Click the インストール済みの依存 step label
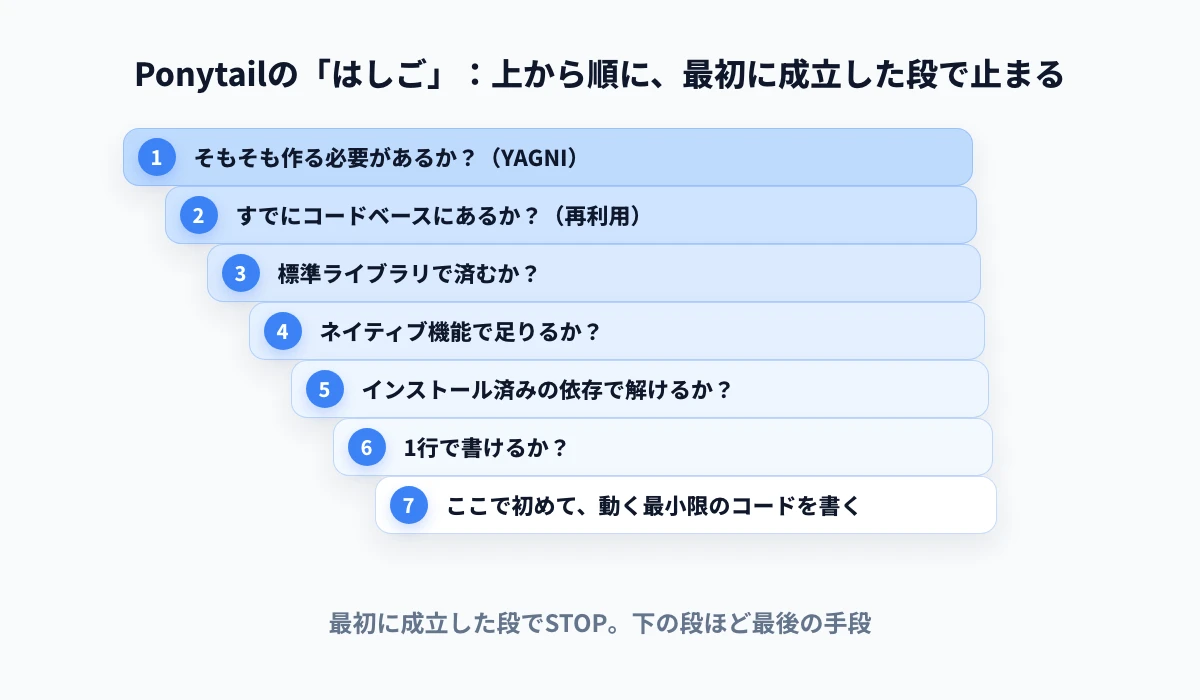This screenshot has height=700, width=1200. 547,390
